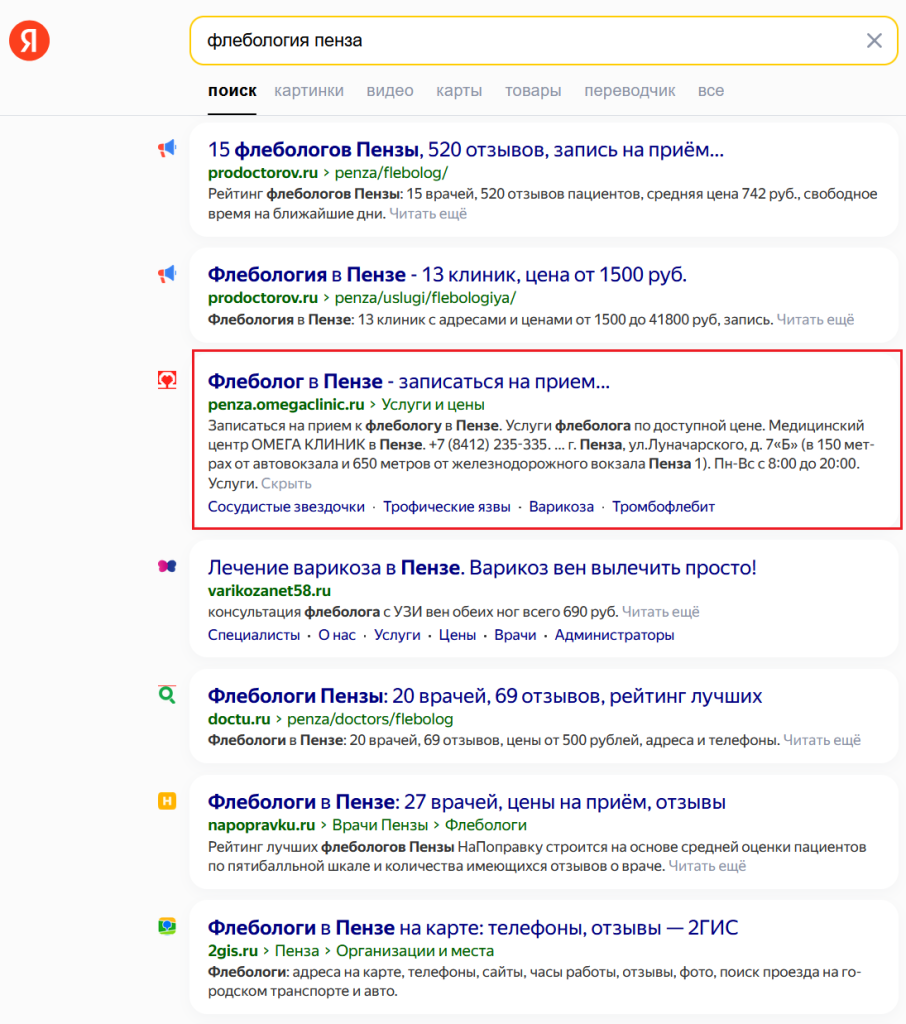Open the 'Флебологи' breadcrumb under napopravku.ru

pyautogui.click(x=486, y=825)
